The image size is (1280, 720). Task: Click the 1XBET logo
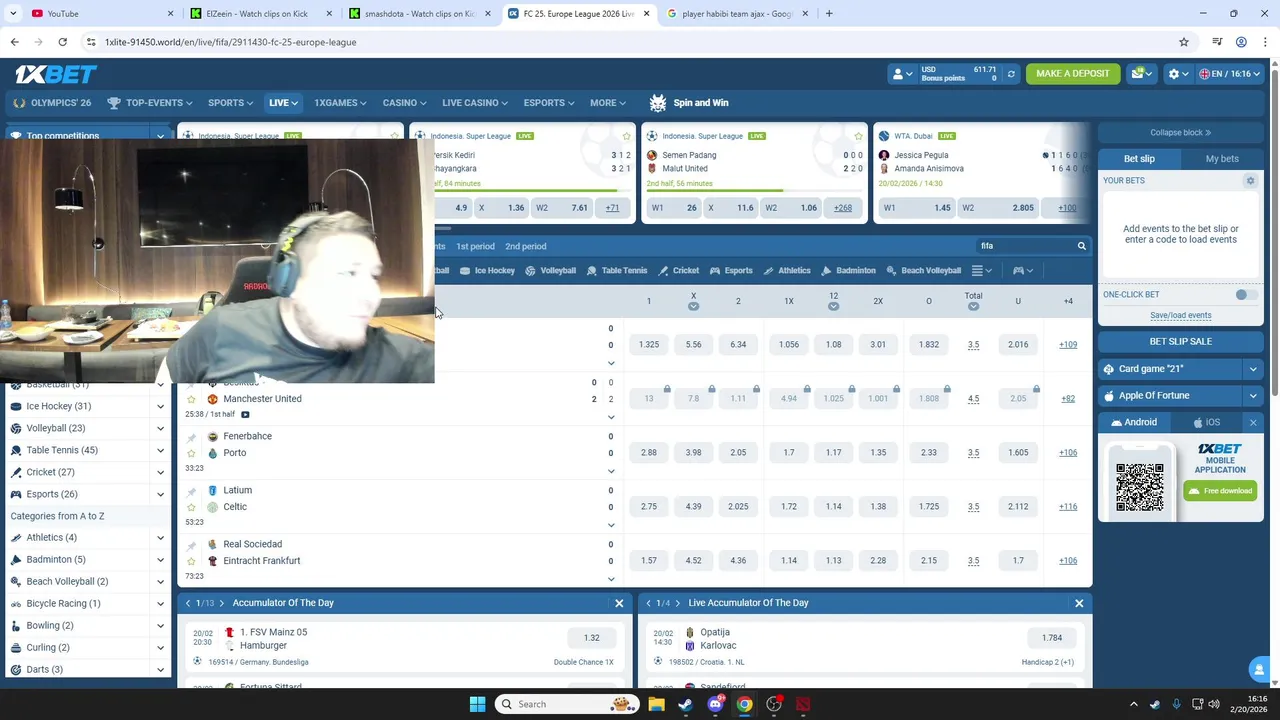pos(55,74)
